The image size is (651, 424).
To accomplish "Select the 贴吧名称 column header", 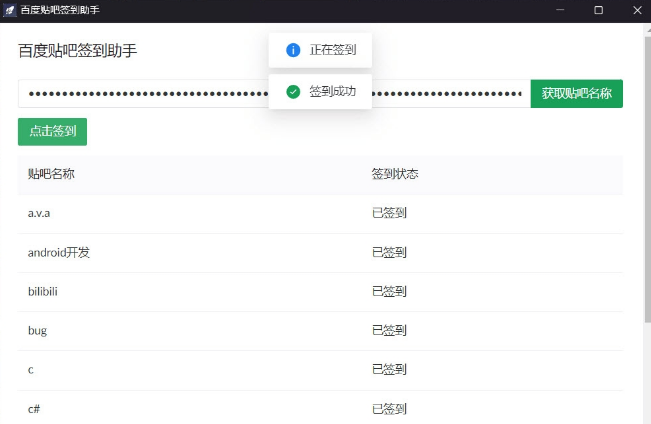I will 51,174.
